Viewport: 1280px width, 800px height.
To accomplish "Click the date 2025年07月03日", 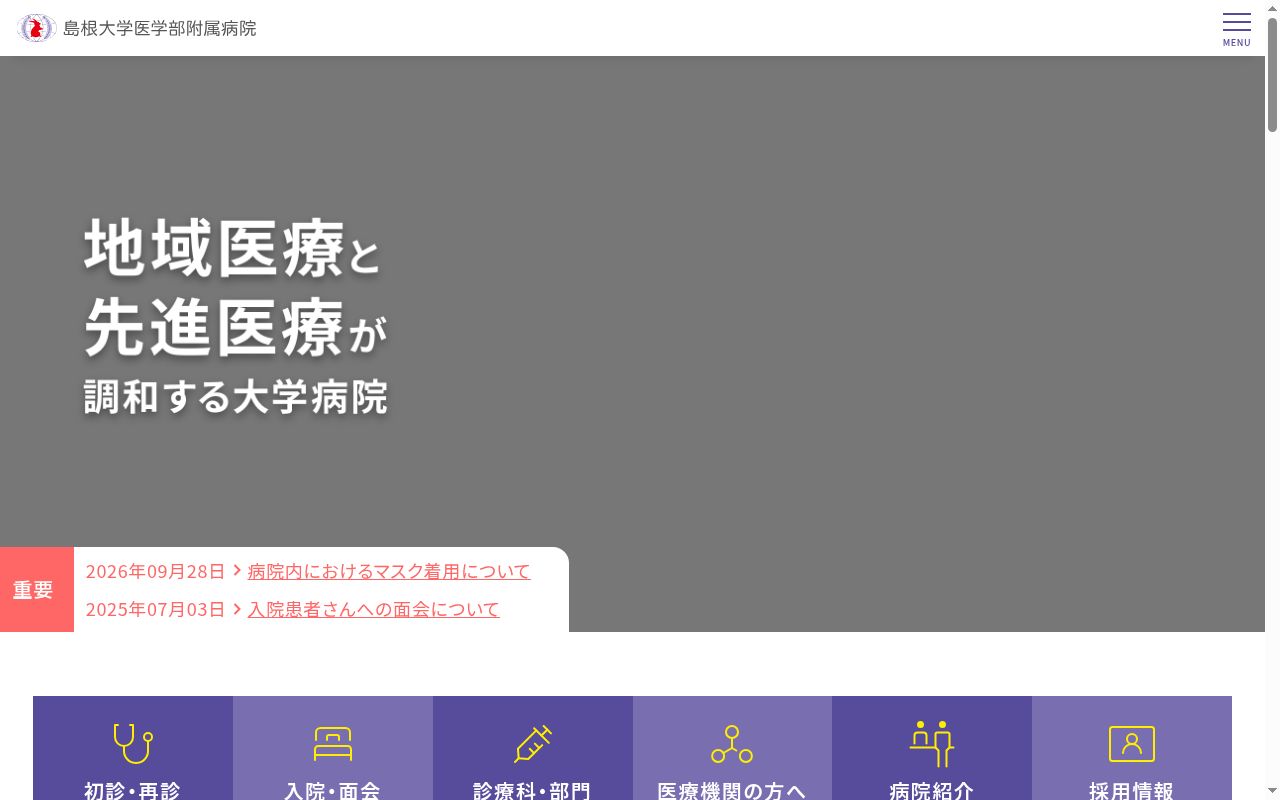I will [x=156, y=609].
